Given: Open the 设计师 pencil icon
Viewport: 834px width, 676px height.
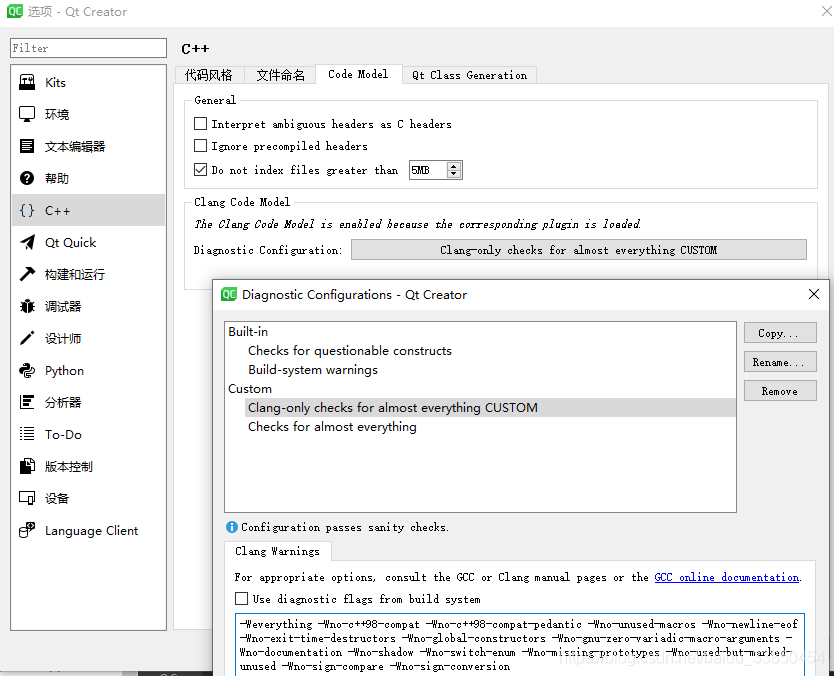Looking at the screenshot, I should tap(27, 338).
